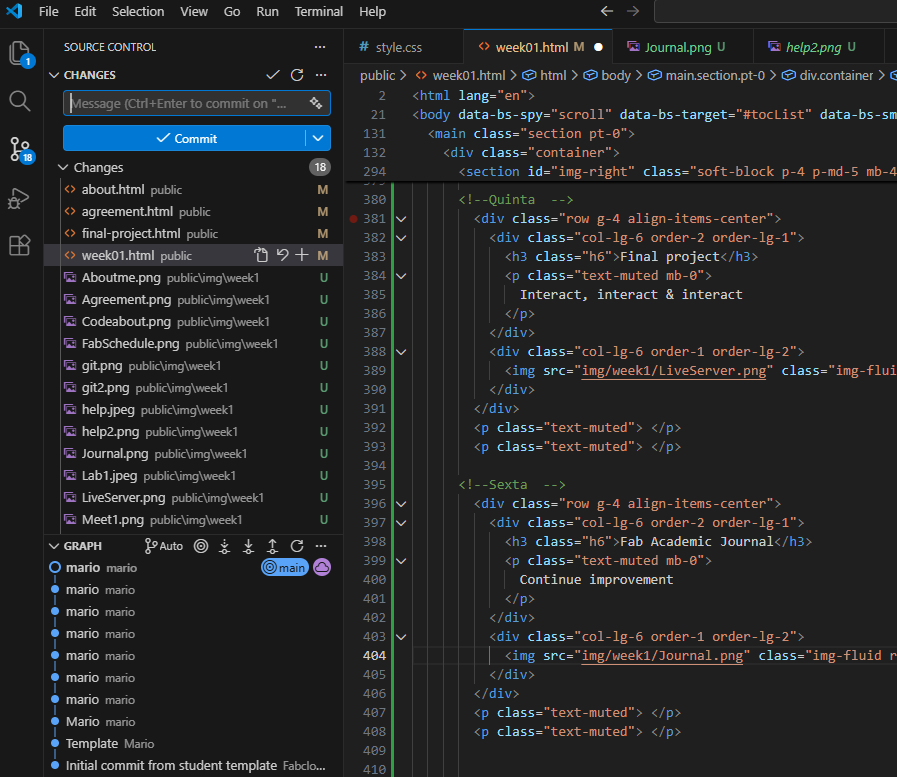Remove the breakpoint on line 381
The width and height of the screenshot is (897, 777).
[x=355, y=218]
